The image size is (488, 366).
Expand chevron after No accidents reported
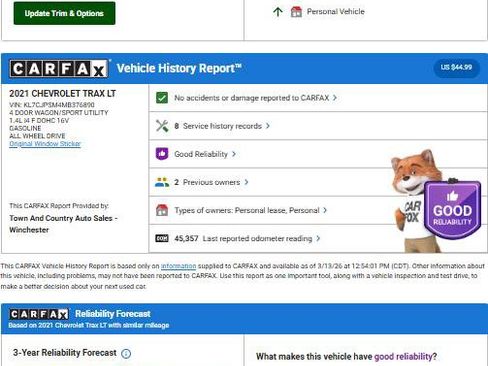tap(335, 98)
